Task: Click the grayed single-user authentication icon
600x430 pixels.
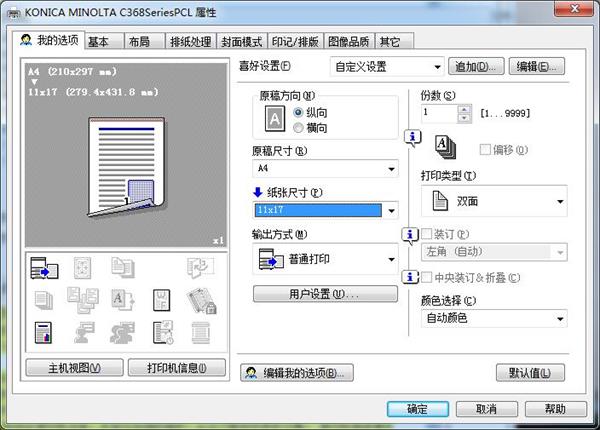Action: (x=83, y=332)
